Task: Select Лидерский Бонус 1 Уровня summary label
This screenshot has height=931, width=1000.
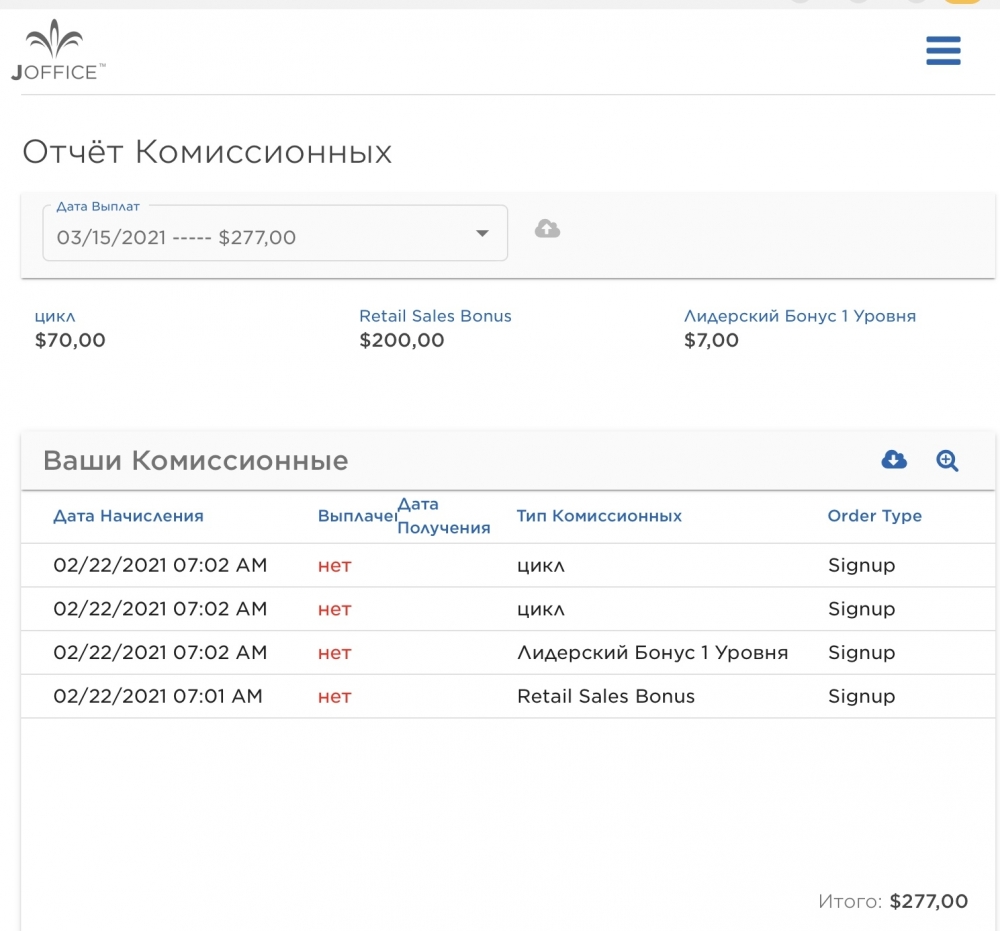Action: tap(800, 316)
